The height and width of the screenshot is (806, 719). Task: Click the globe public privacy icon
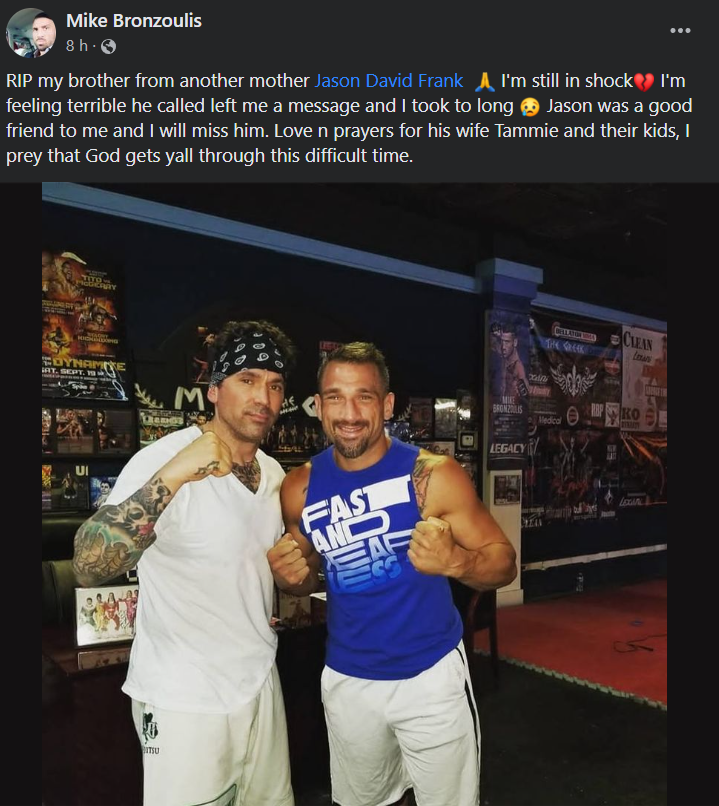pyautogui.click(x=108, y=47)
